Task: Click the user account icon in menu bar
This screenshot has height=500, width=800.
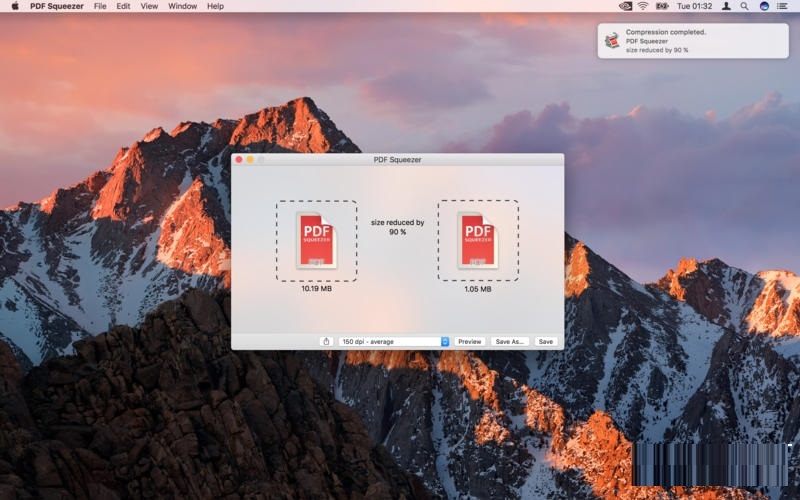Action: pos(726,6)
